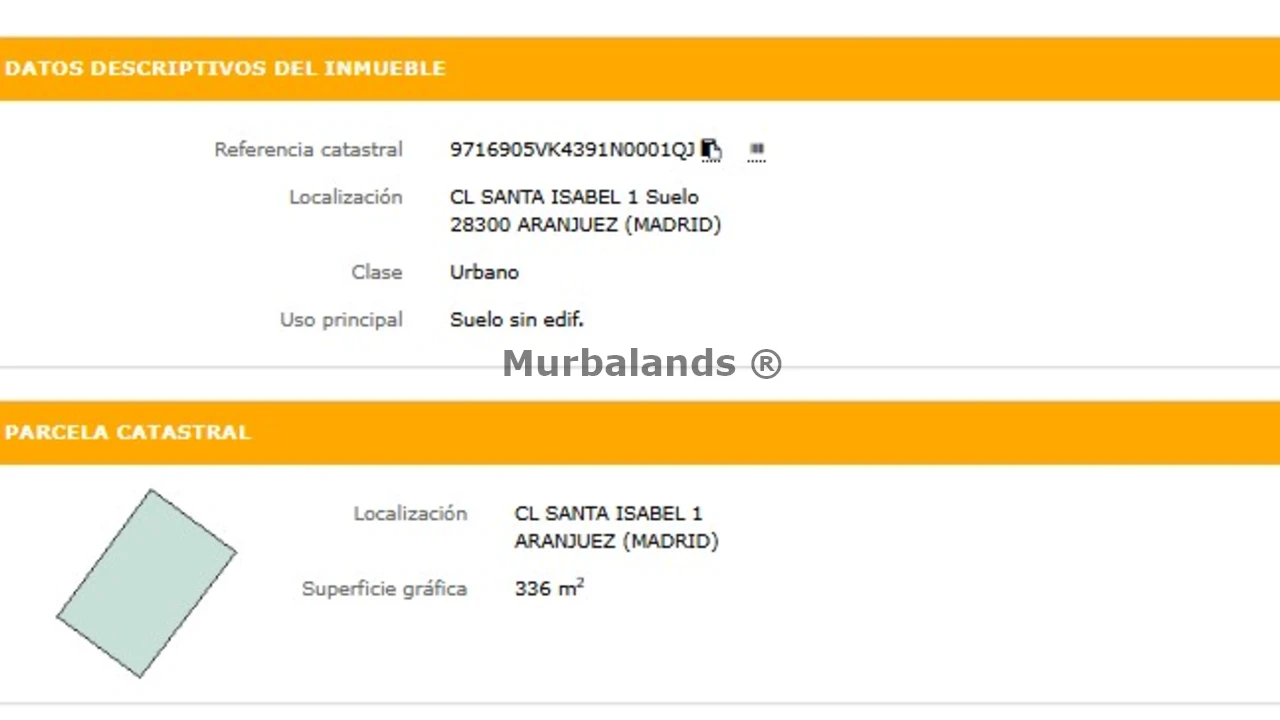Click the PARCELA CATASTRAL section header
The image size is (1280, 720).
127,433
